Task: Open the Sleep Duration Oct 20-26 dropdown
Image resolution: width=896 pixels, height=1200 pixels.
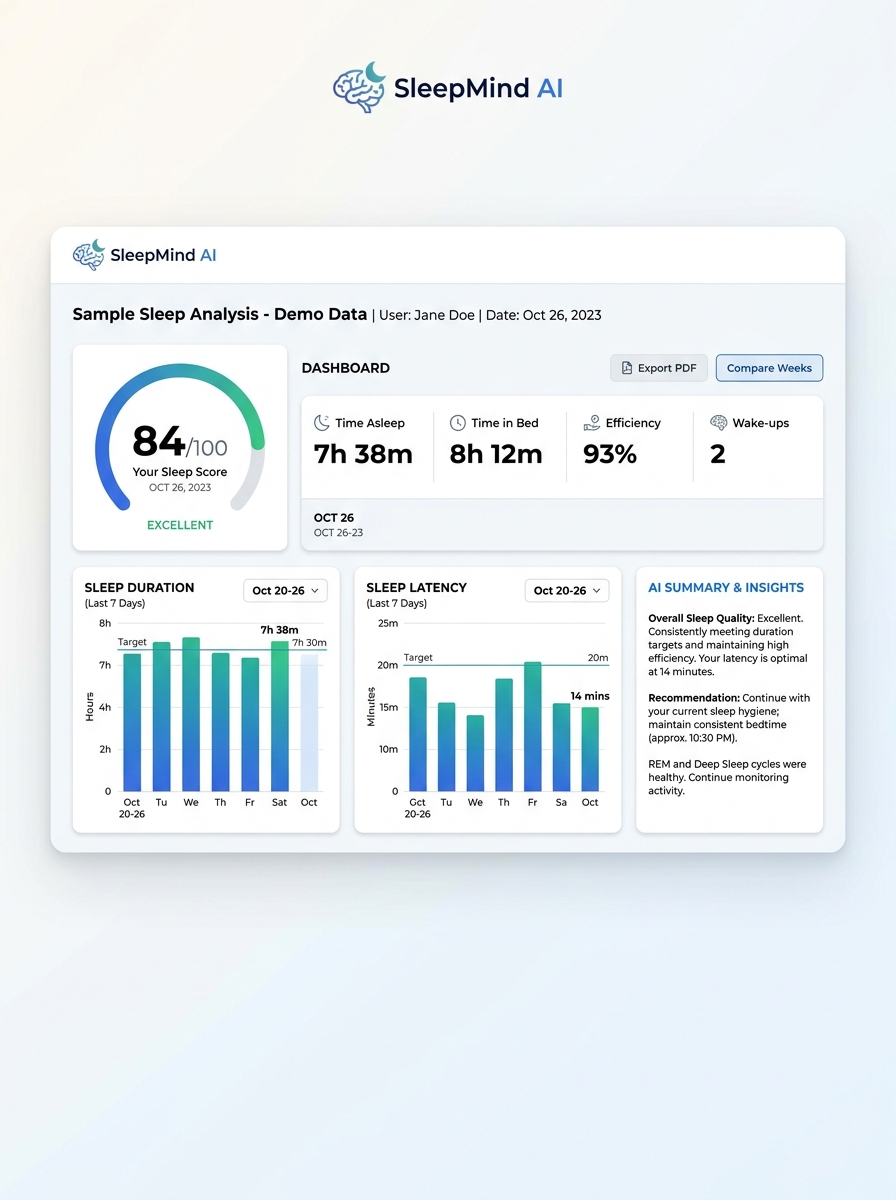Action: tap(285, 591)
